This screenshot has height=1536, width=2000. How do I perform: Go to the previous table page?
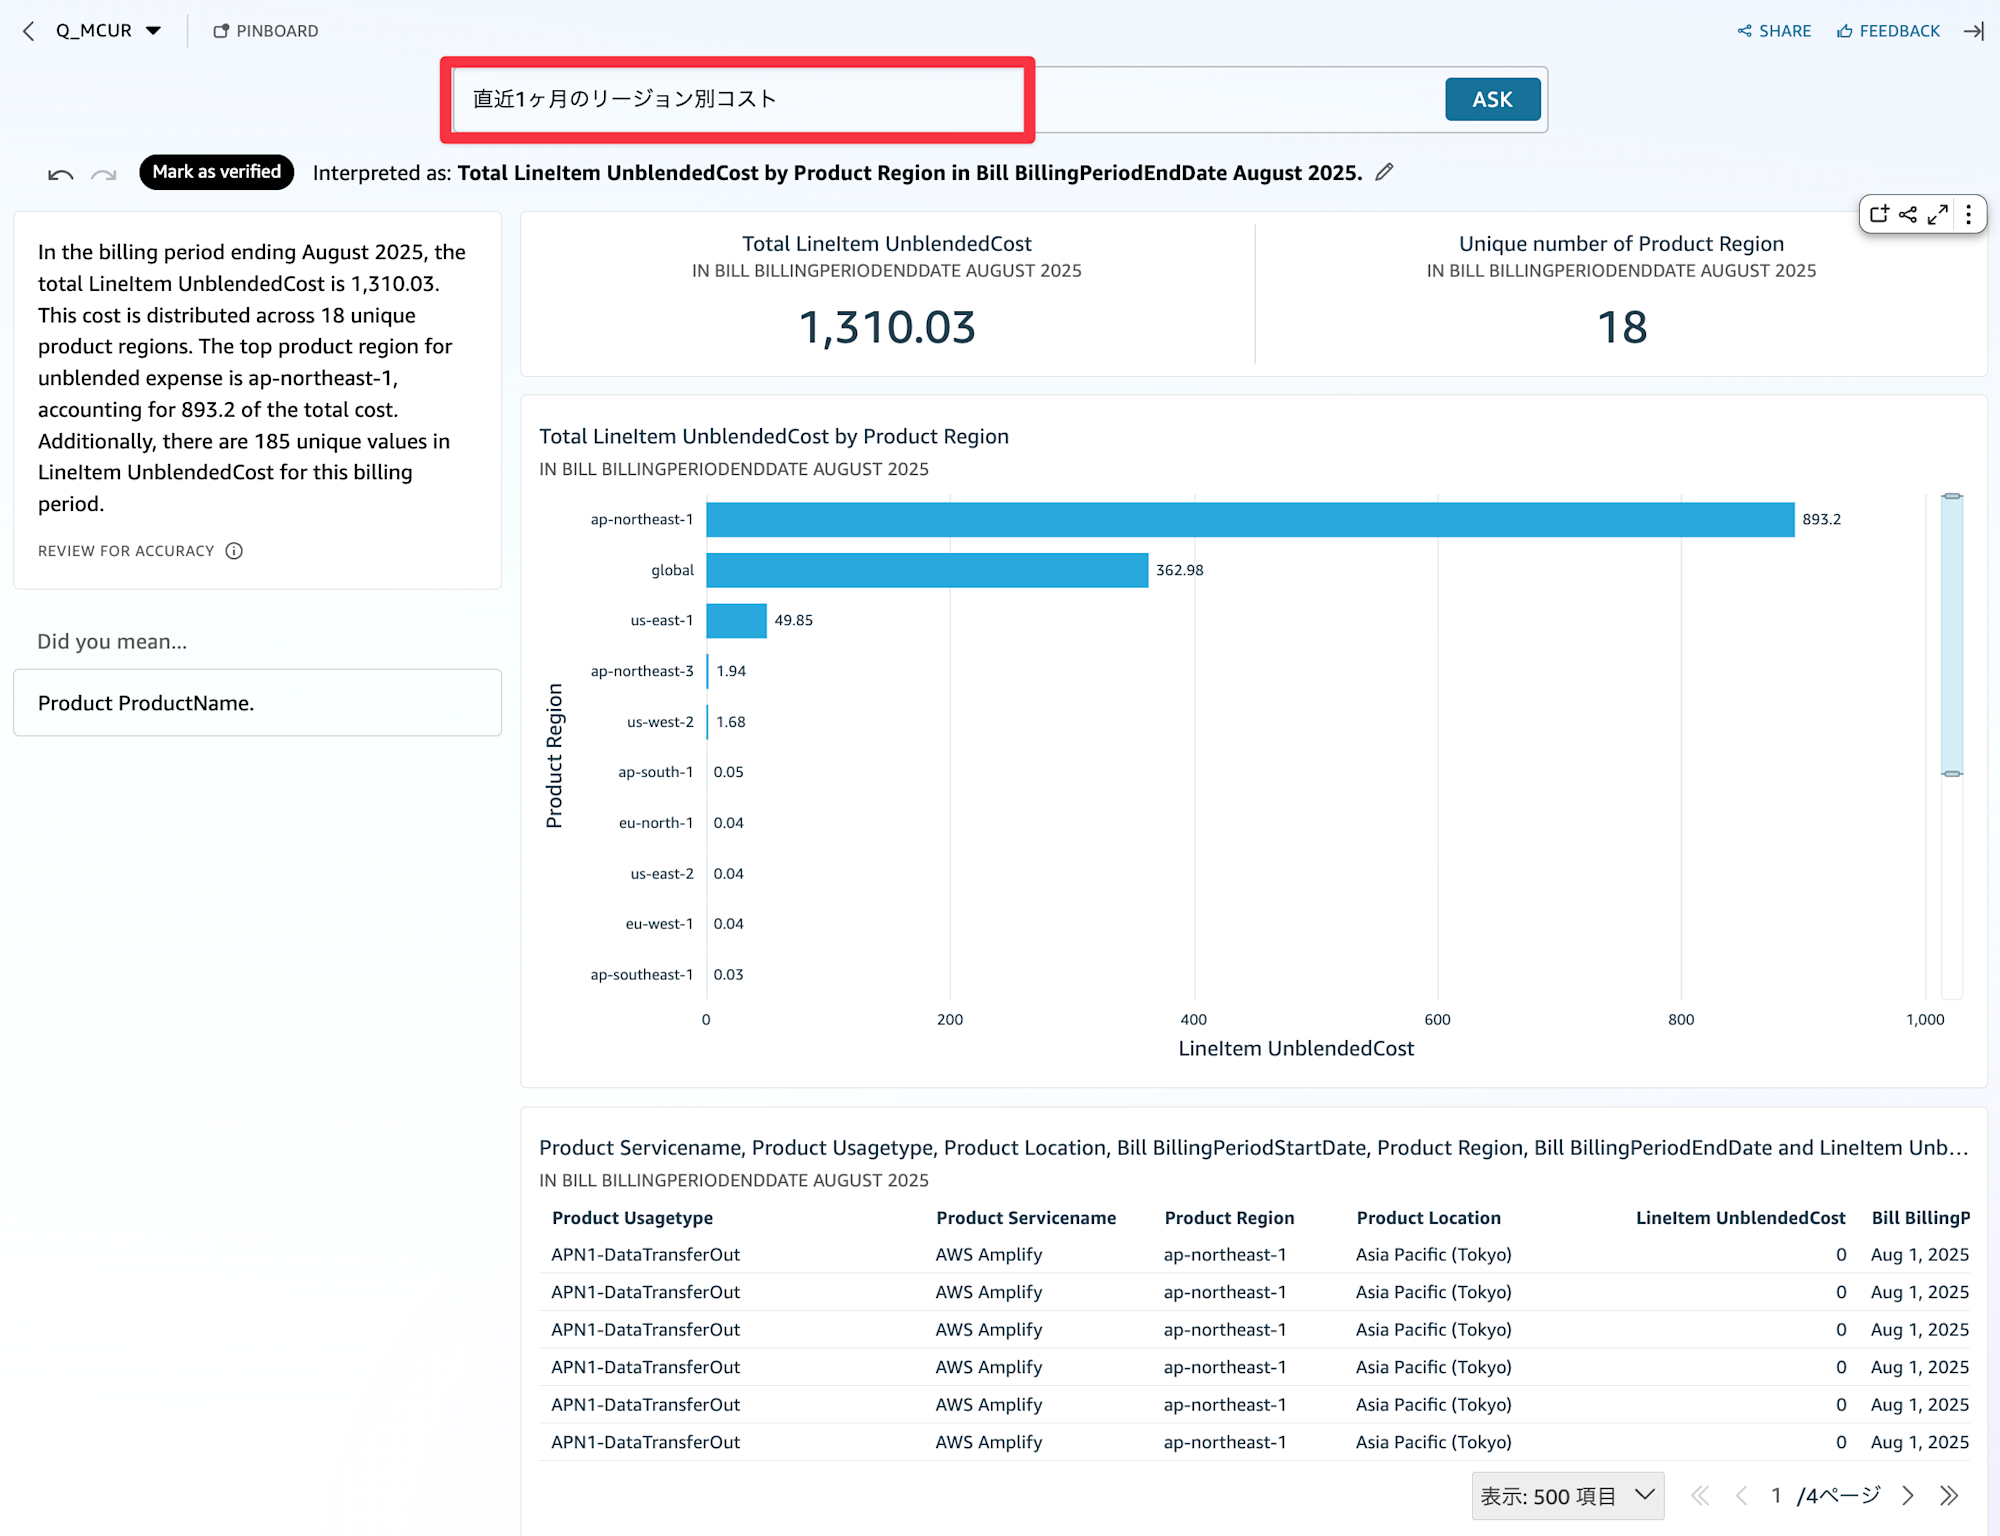[1741, 1496]
